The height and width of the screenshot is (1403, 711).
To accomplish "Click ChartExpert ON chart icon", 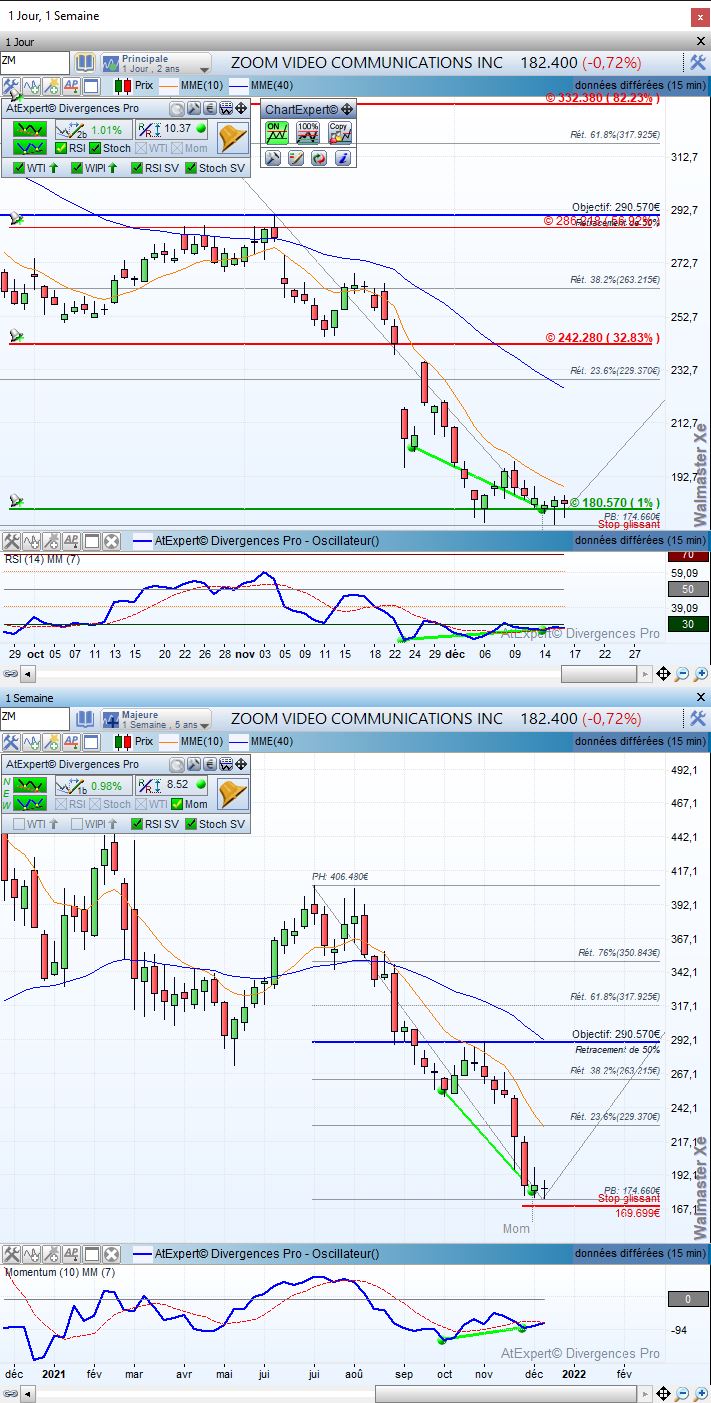I will point(277,132).
